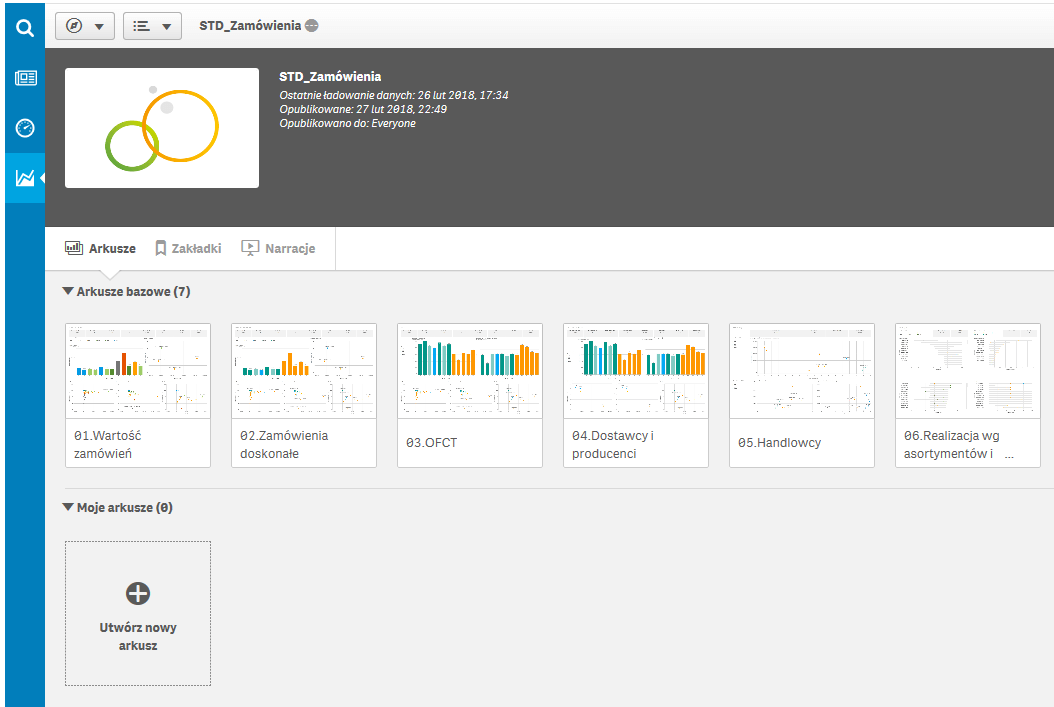
Task: Open sheet 04.Dostawcy i producenci
Action: [636, 395]
